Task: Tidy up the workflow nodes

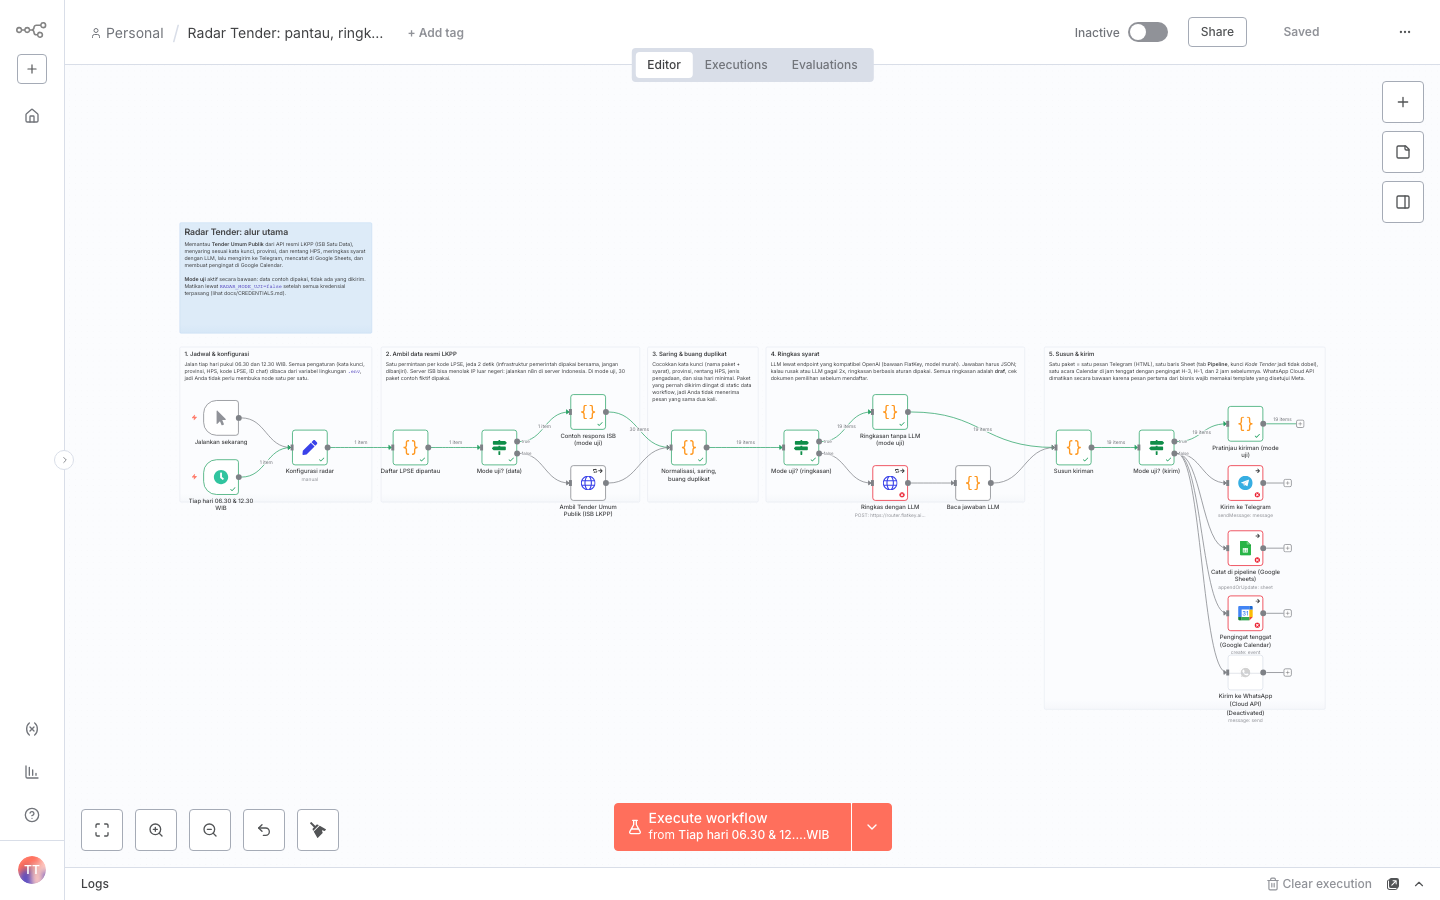Action: coord(318,830)
